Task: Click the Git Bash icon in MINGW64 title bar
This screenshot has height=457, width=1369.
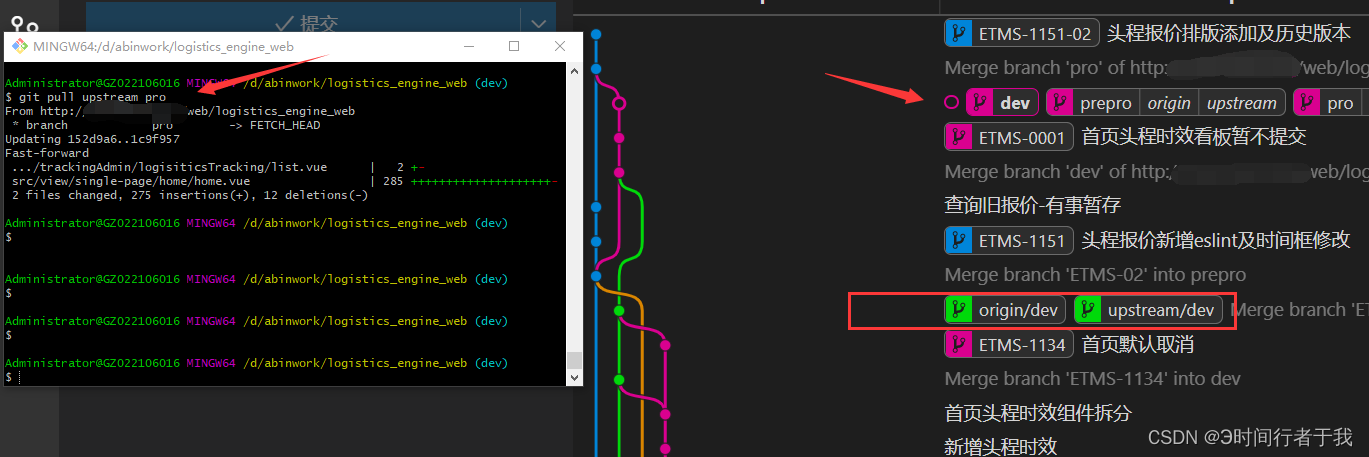Action: [x=20, y=46]
